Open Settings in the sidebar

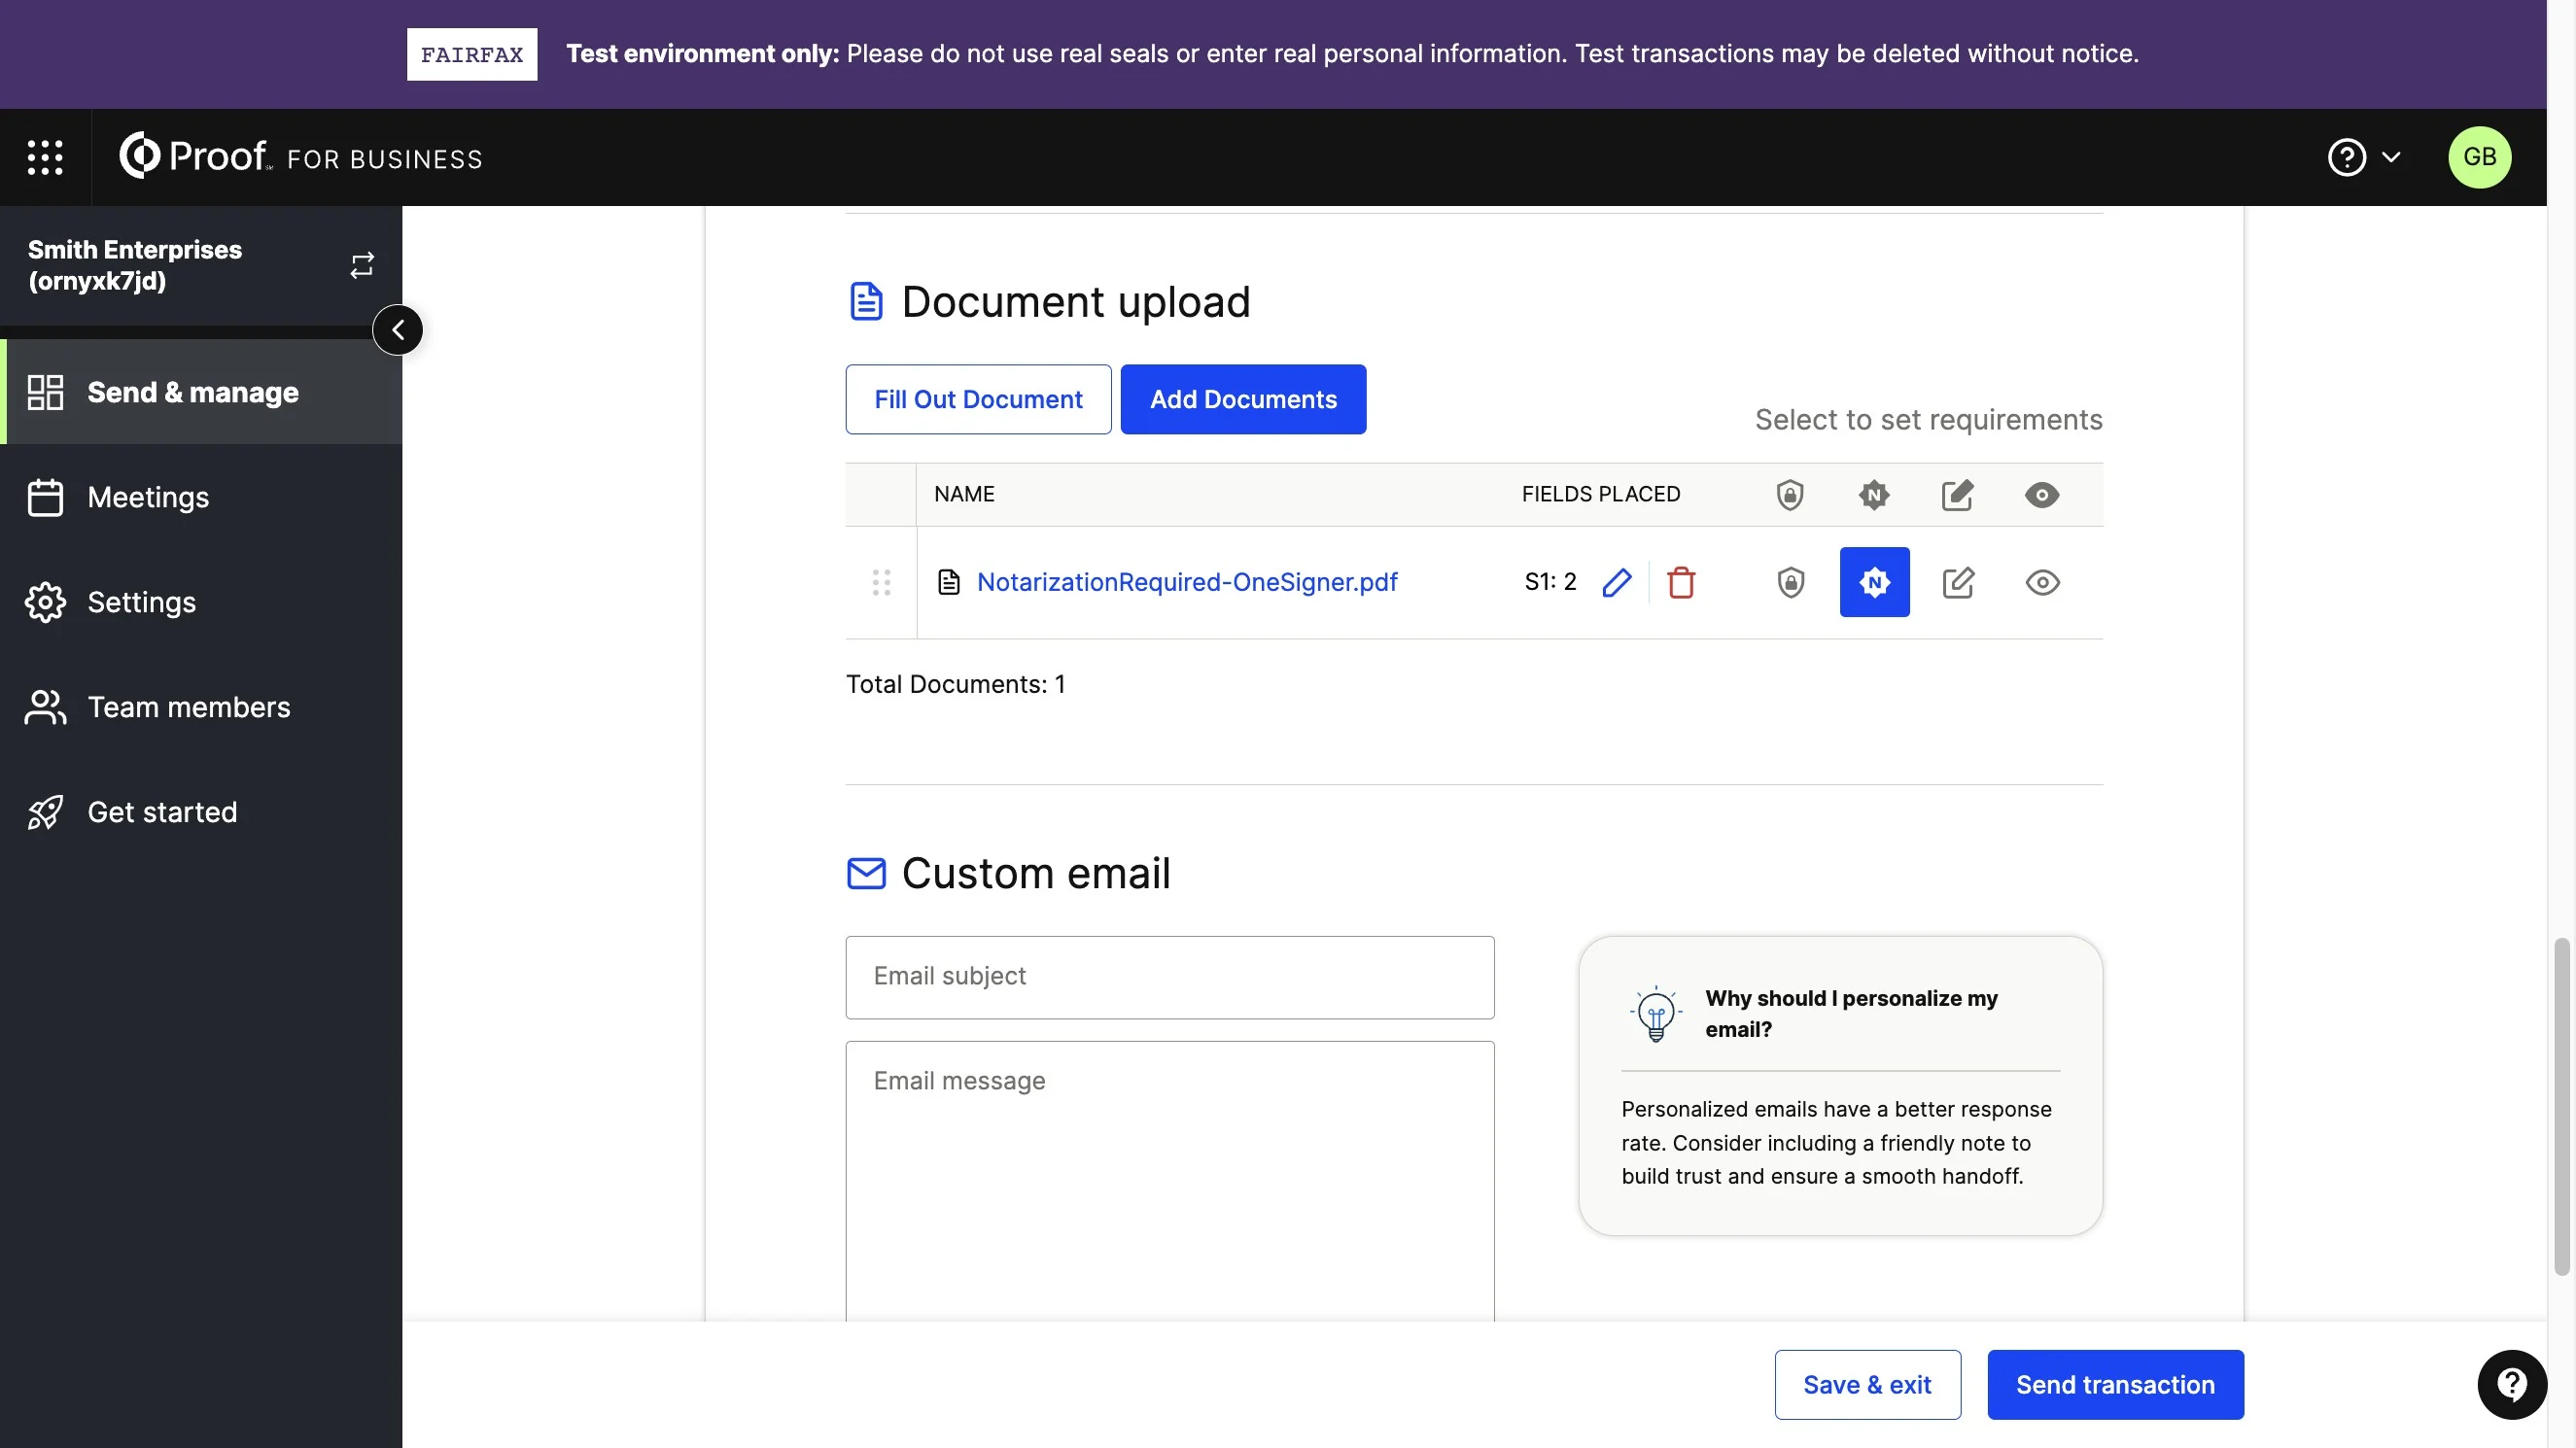(x=201, y=602)
